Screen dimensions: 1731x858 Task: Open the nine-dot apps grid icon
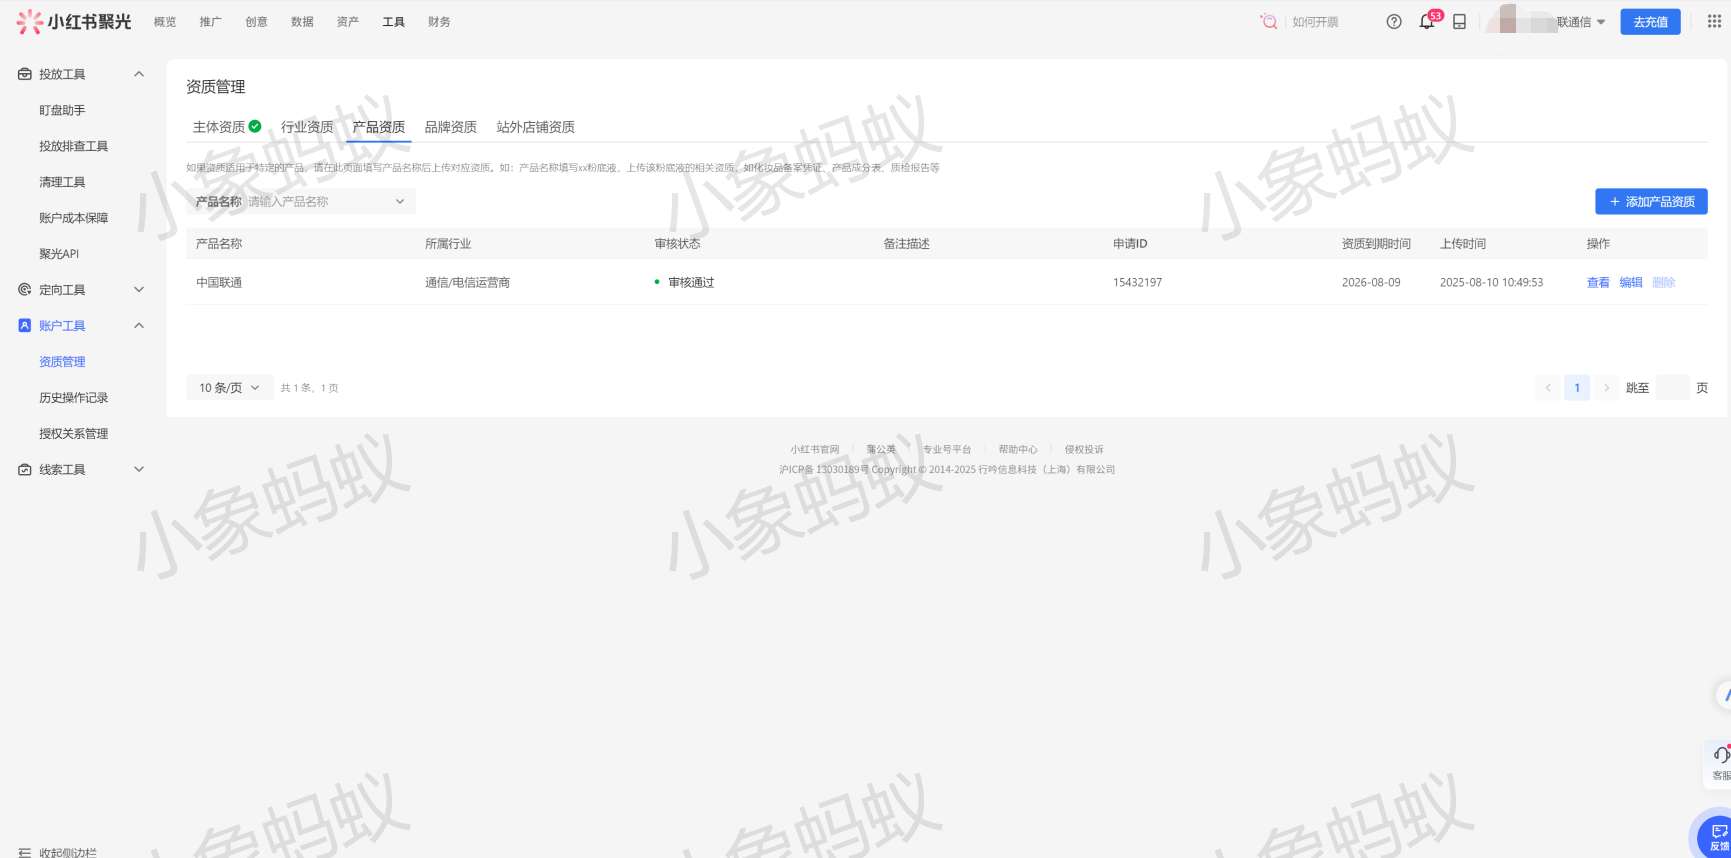point(1714,21)
